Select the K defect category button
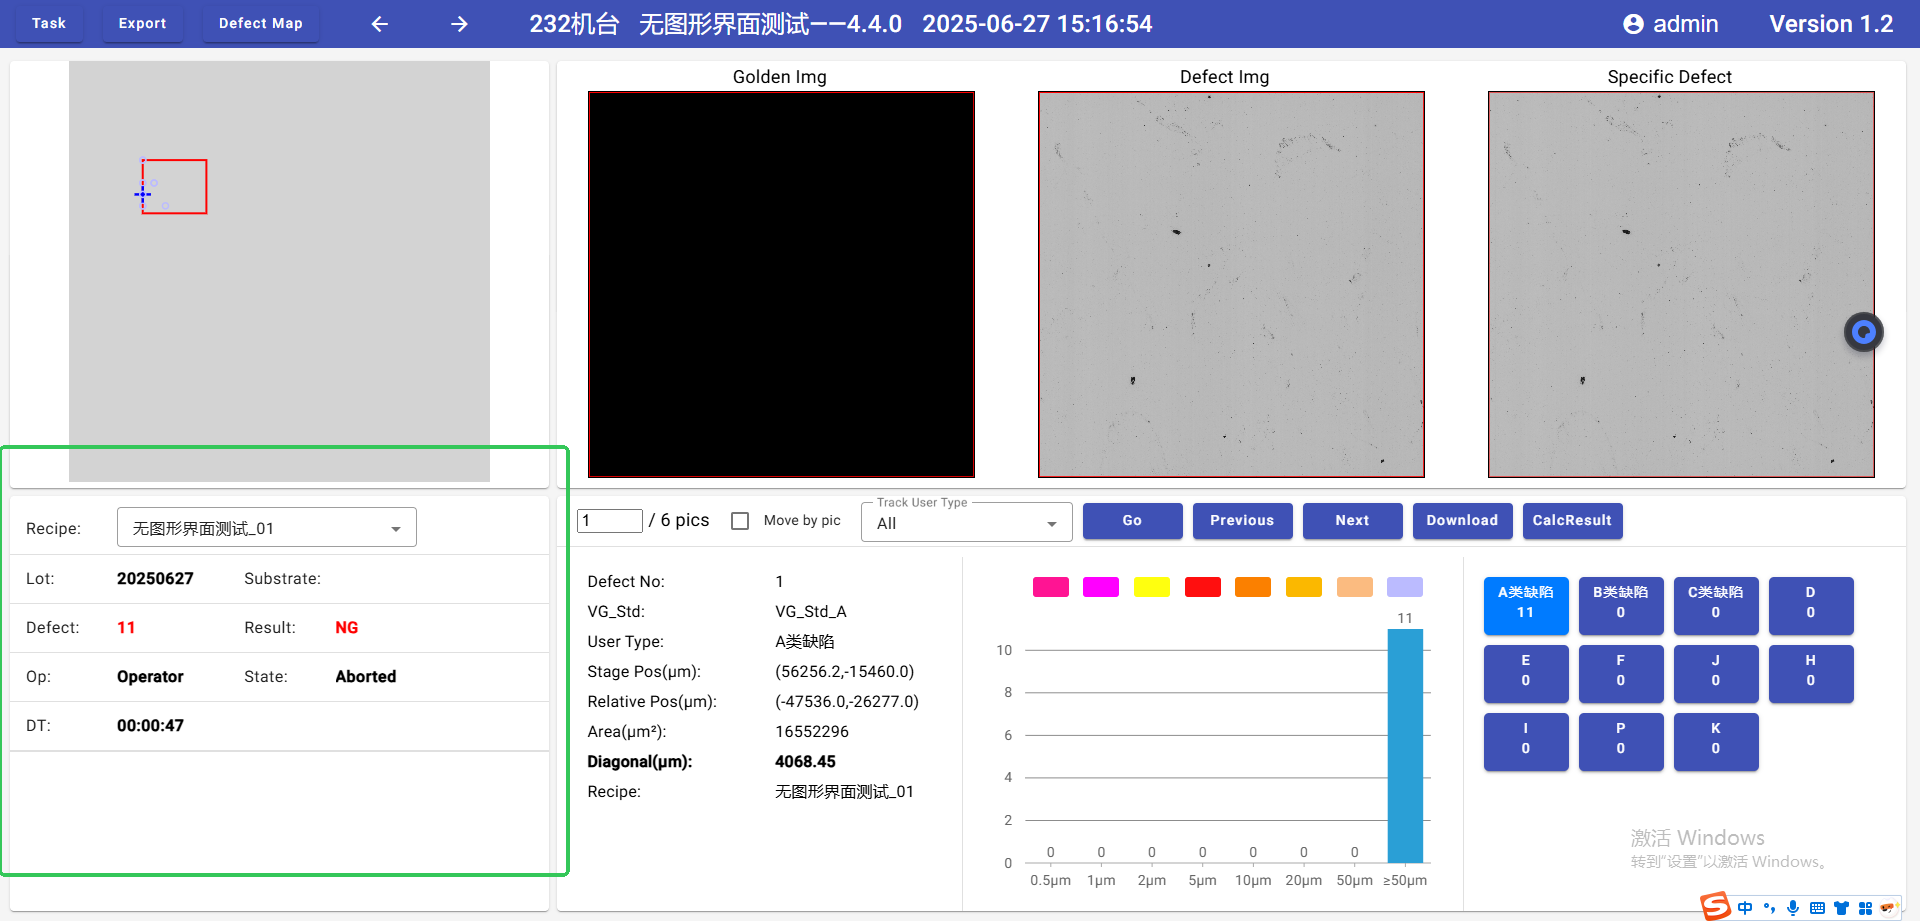Screen dimensions: 1920x921 pos(1716,742)
